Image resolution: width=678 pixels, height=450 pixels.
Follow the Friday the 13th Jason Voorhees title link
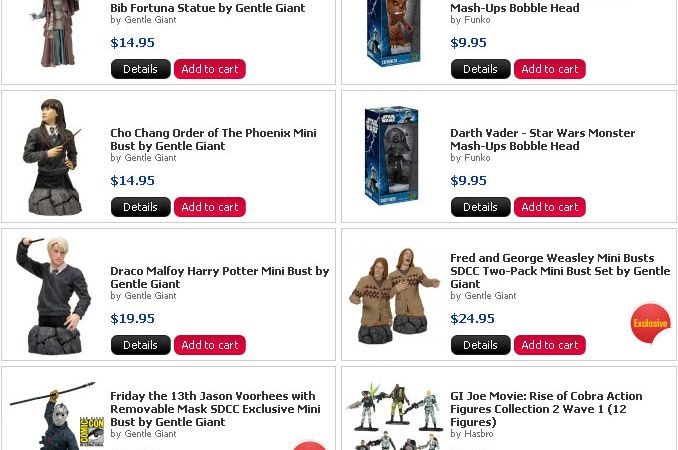click(x=215, y=409)
